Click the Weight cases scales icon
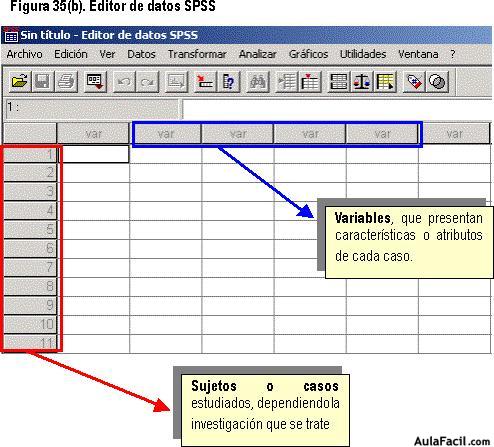This screenshot has width=494, height=447. click(x=362, y=81)
